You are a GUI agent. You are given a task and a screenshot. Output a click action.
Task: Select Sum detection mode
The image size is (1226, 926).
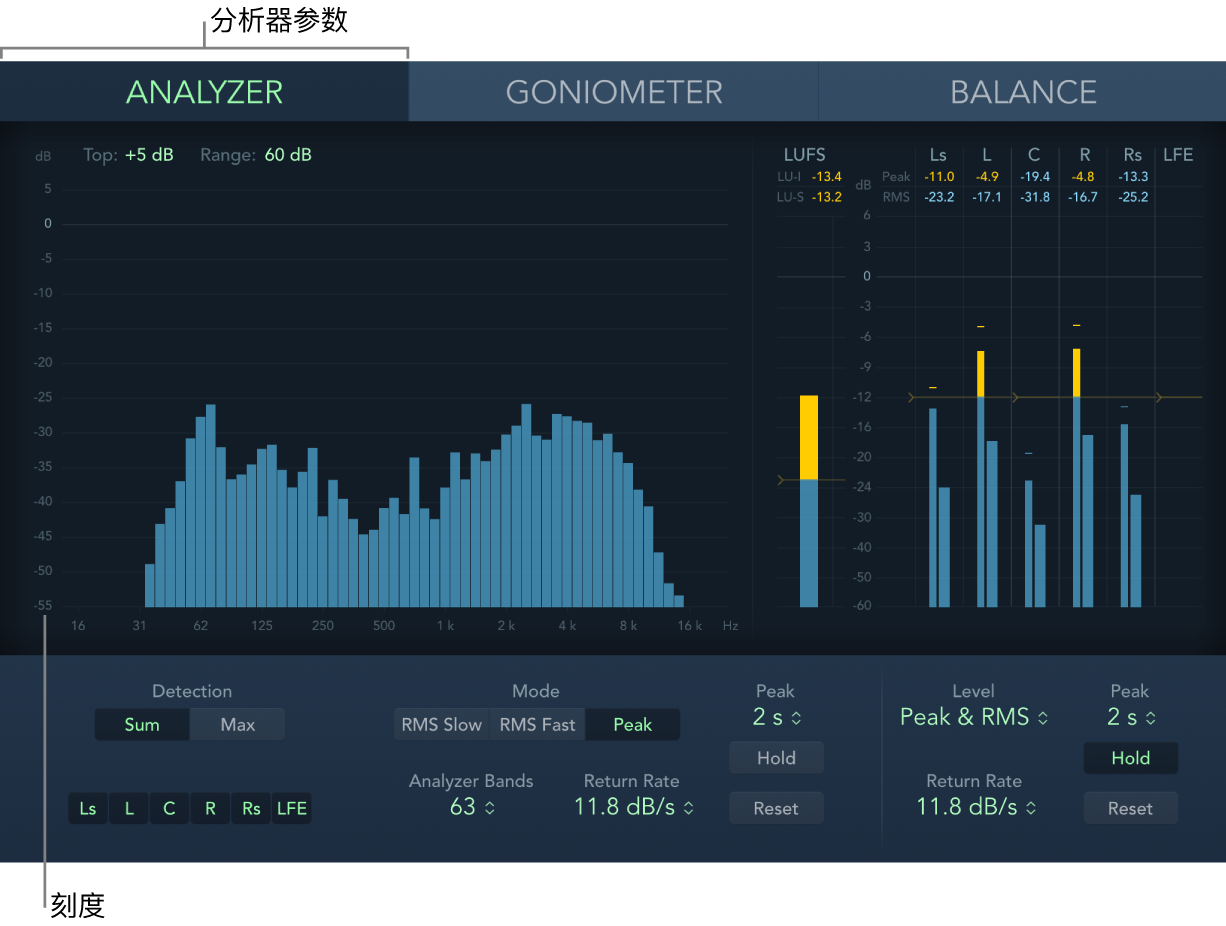point(142,724)
